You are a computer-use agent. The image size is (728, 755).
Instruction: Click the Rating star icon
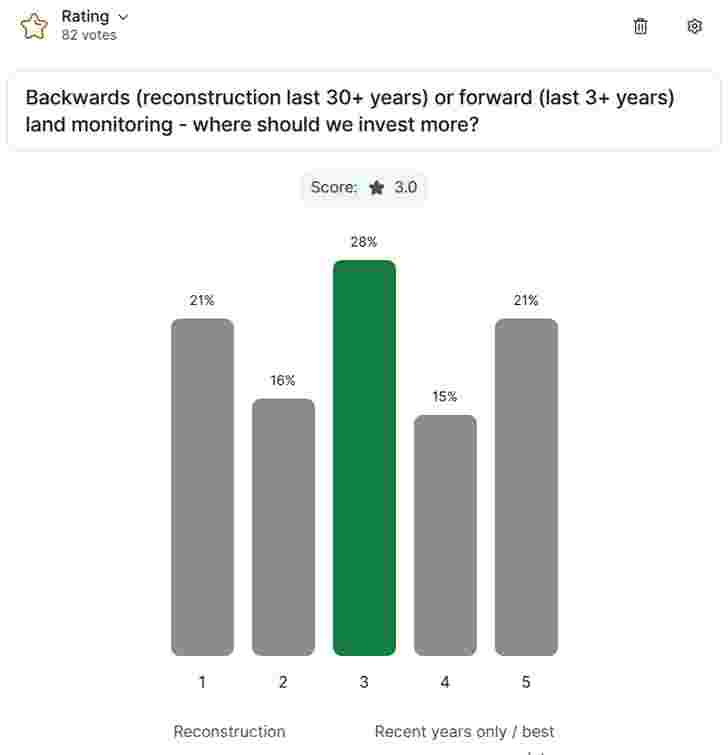[x=34, y=26]
